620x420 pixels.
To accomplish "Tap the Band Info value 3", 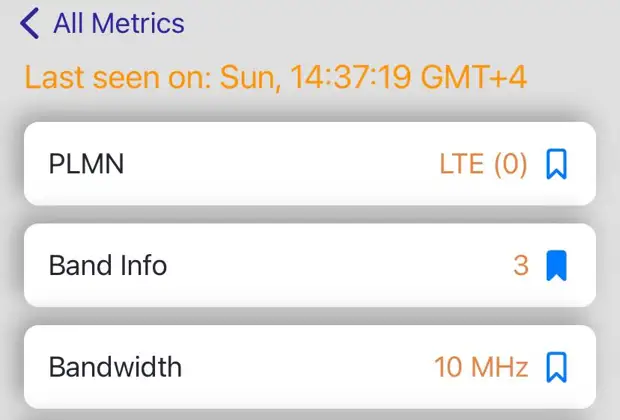I will (x=521, y=265).
